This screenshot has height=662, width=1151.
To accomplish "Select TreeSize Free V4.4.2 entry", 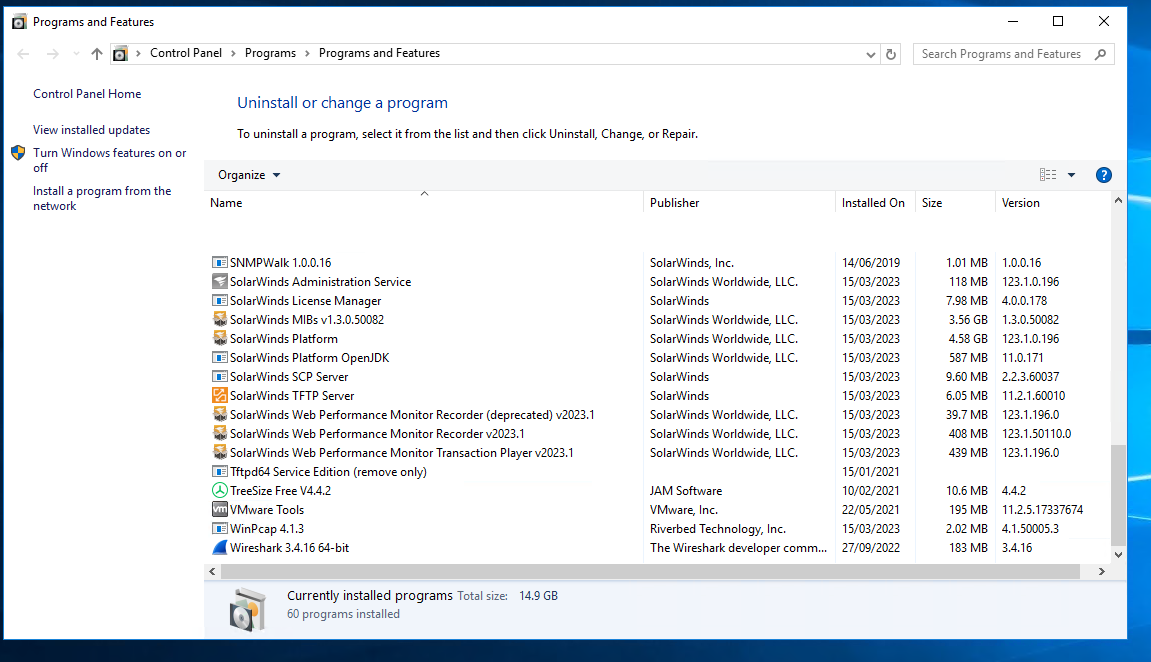I will pyautogui.click(x=658, y=491).
